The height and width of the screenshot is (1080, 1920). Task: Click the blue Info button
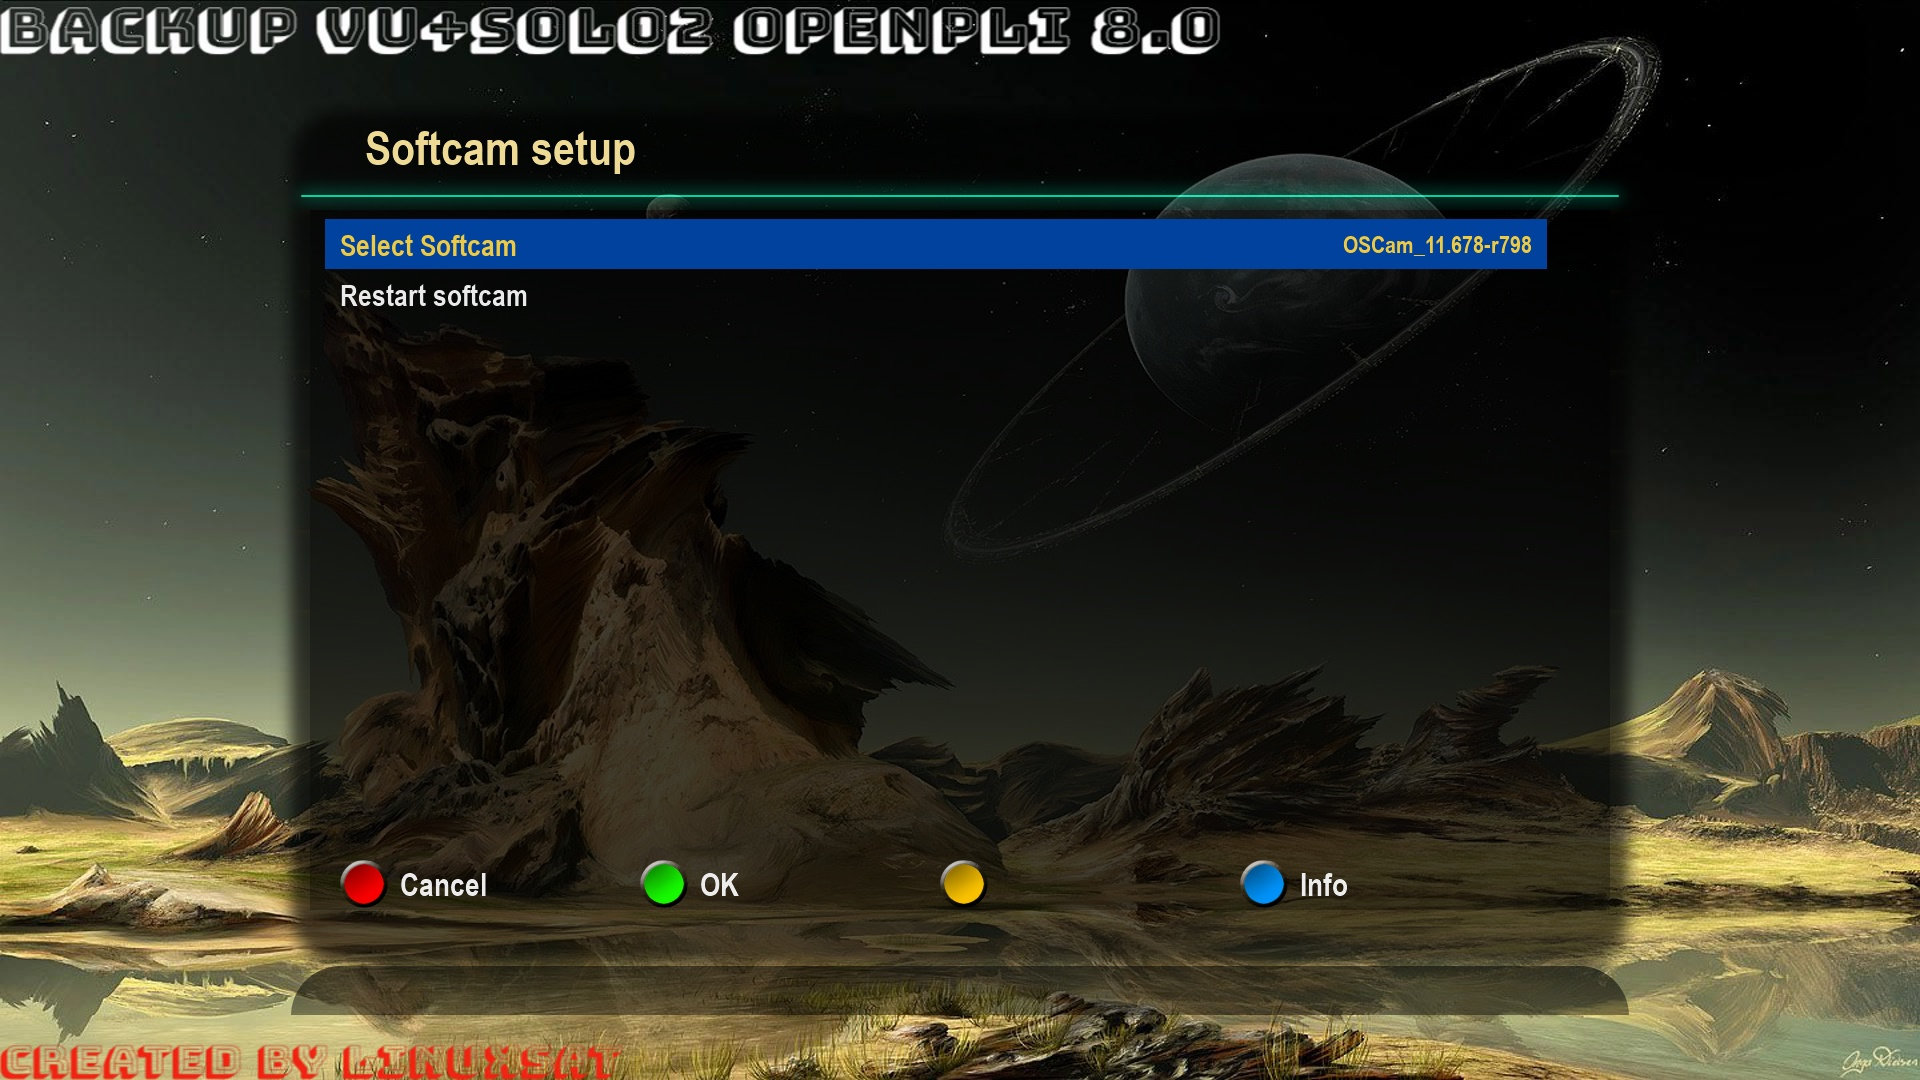pos(1261,884)
